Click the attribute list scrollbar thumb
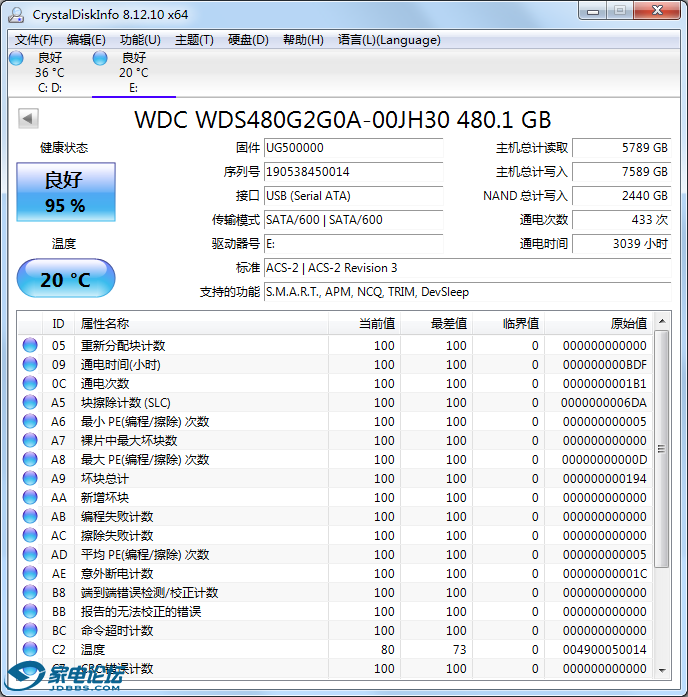The image size is (688, 697). [x=662, y=449]
